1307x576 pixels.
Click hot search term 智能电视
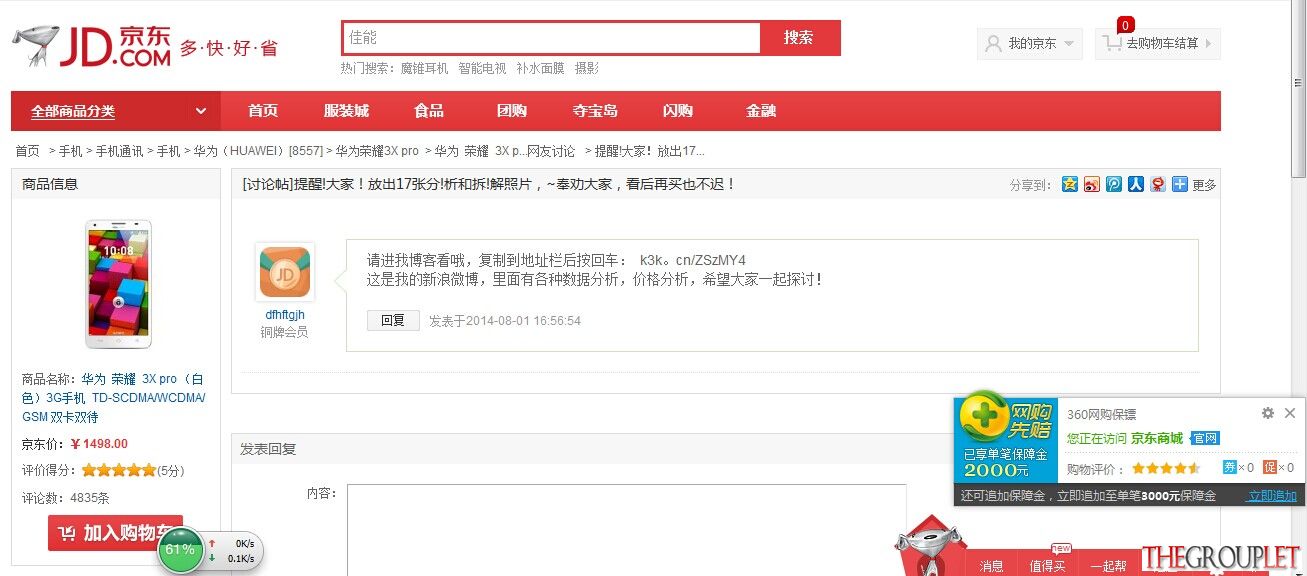tap(482, 68)
